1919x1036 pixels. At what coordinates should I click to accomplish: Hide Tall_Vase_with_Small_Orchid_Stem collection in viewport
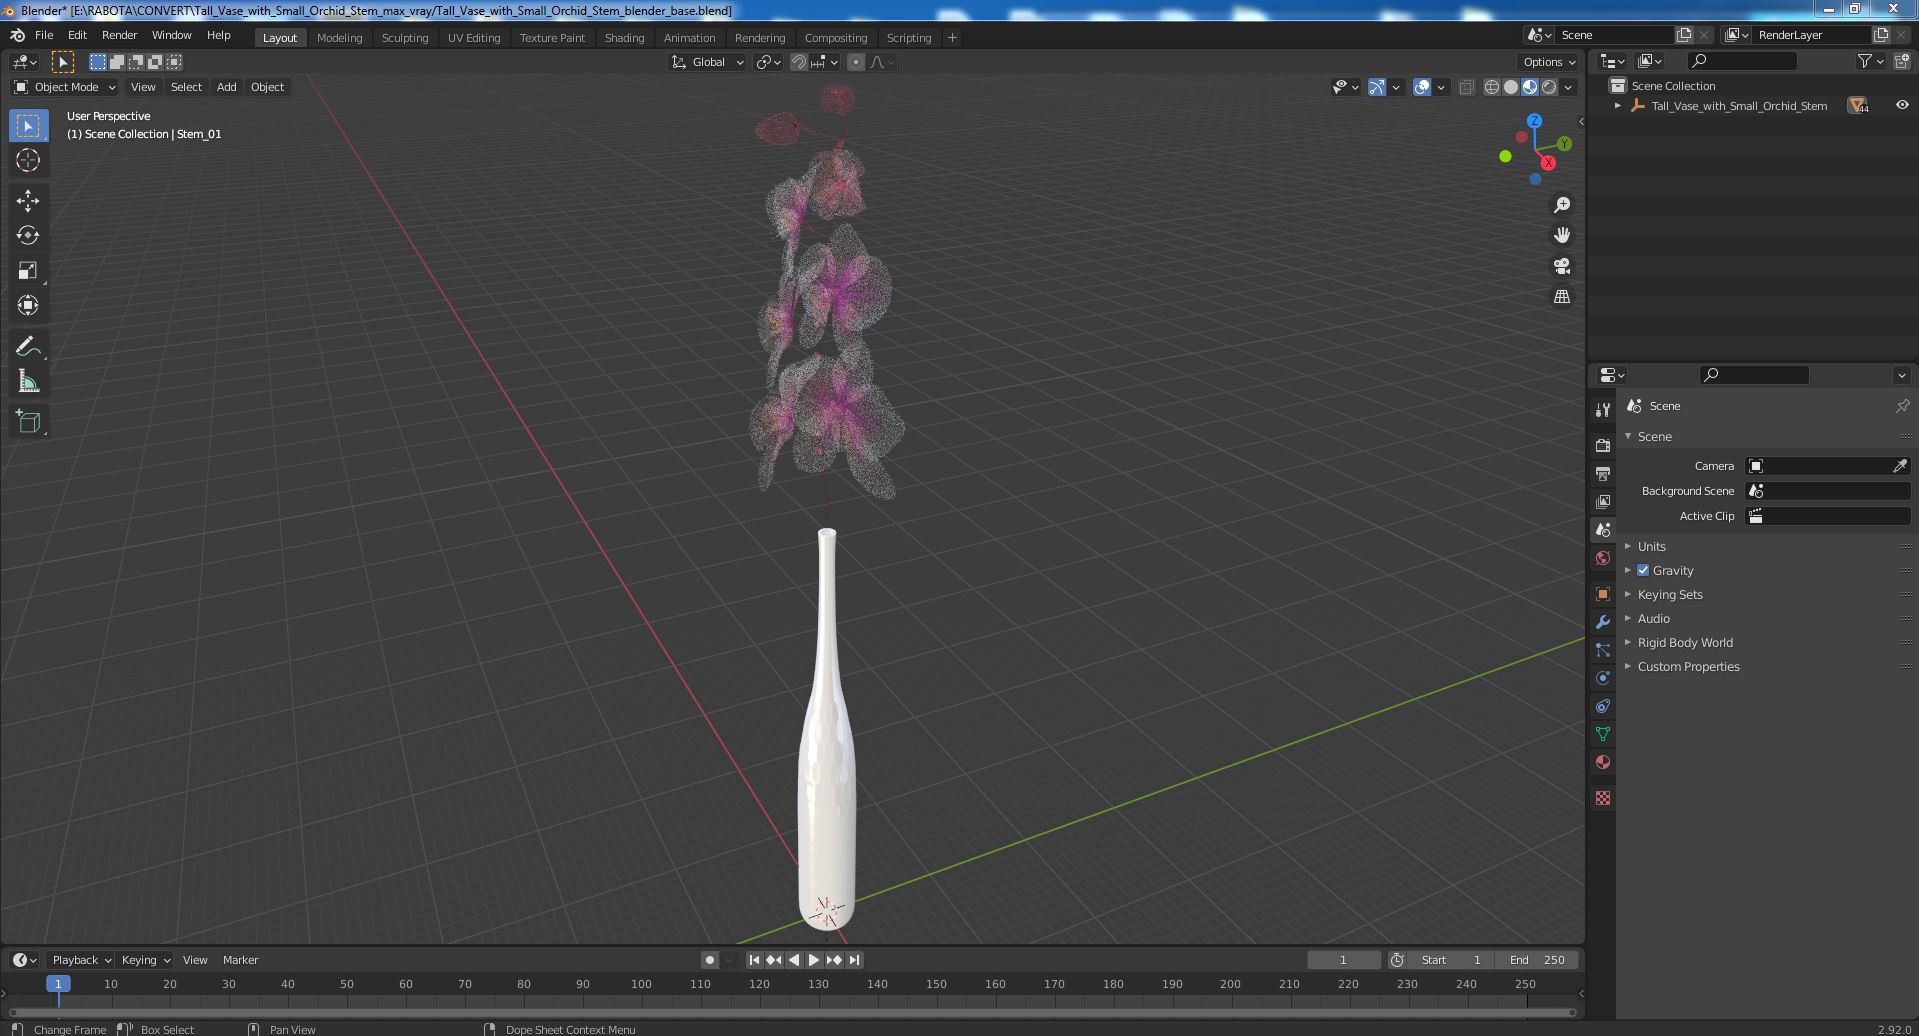pyautogui.click(x=1902, y=105)
